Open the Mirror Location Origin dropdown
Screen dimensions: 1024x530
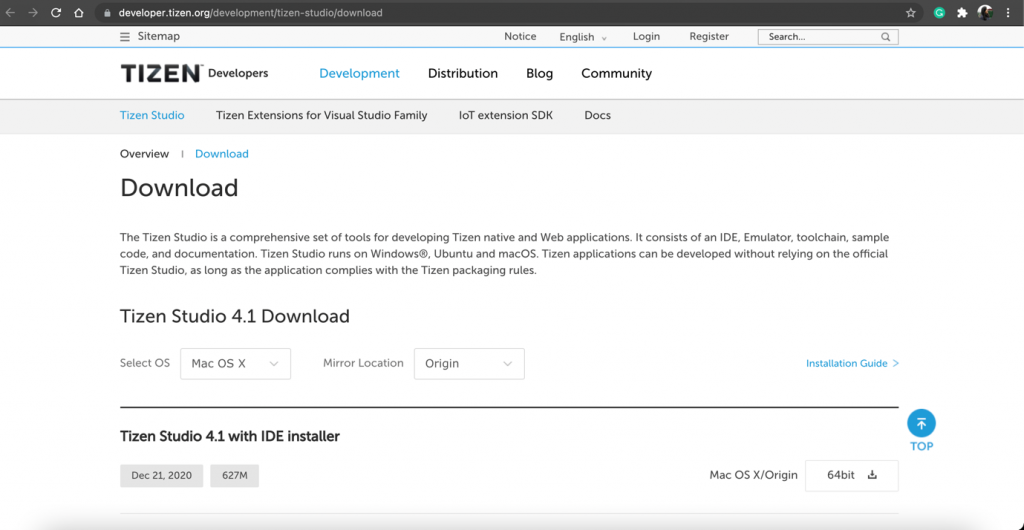pyautogui.click(x=469, y=364)
